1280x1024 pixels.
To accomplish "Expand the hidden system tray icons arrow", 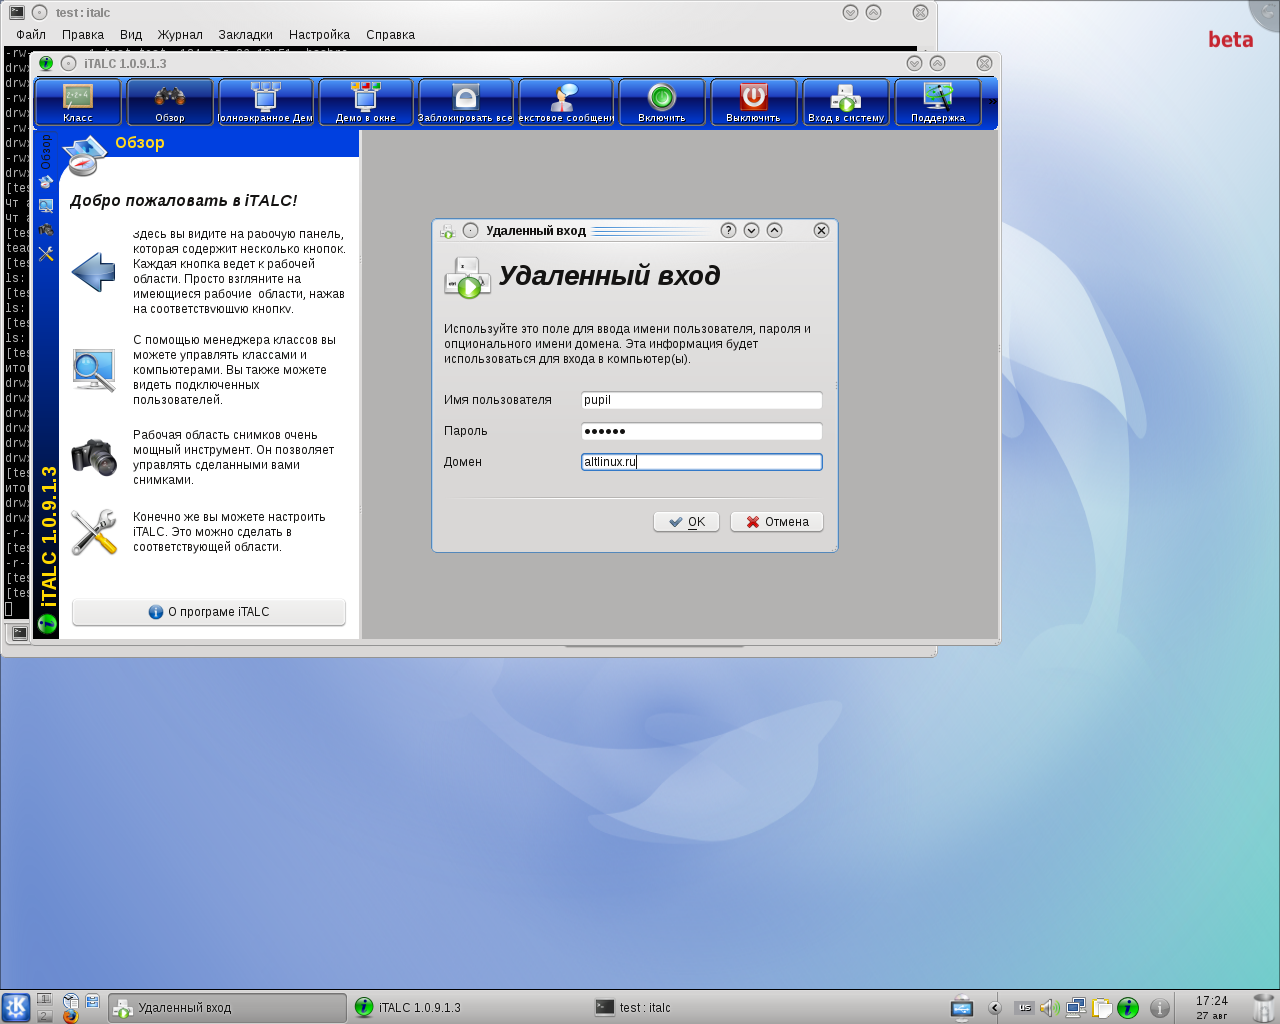I will click(994, 1008).
